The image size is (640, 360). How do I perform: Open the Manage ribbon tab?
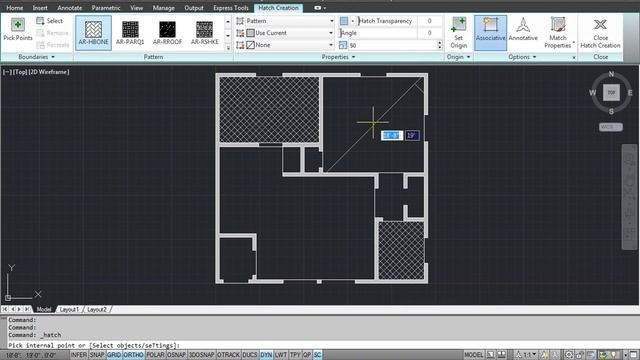163,8
